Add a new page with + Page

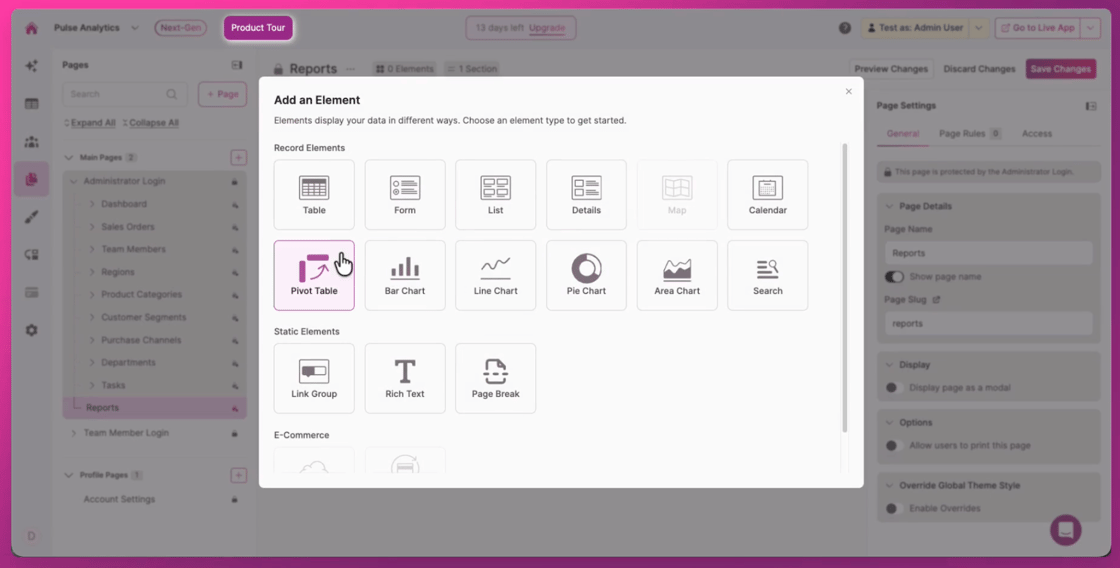click(x=222, y=94)
